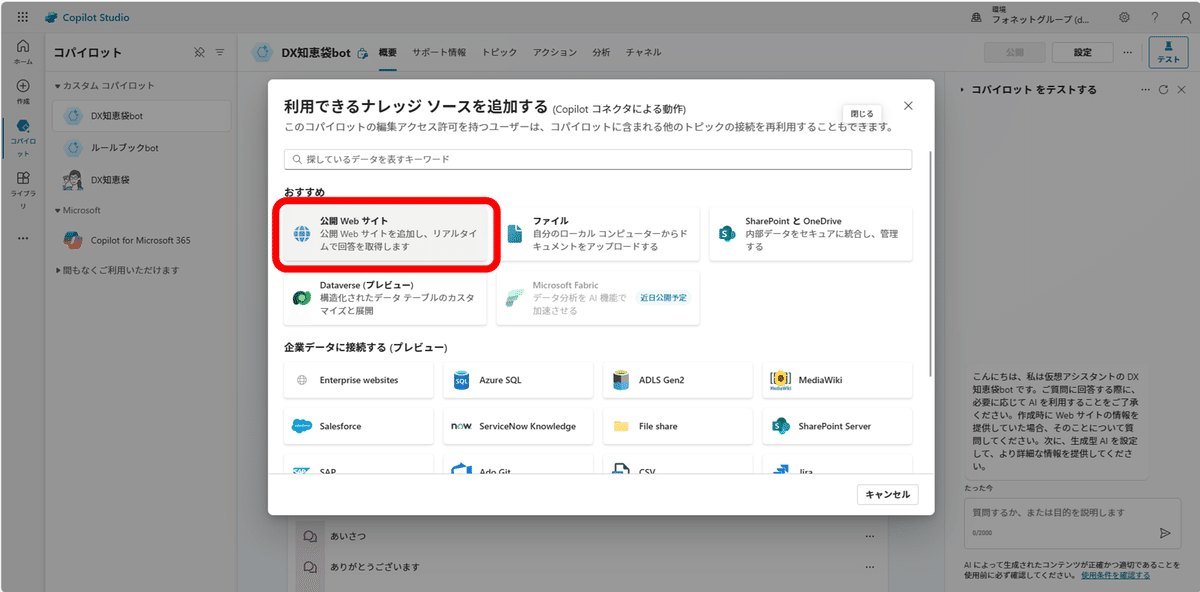Open the filter icon in Copilot panel

click(x=220, y=52)
